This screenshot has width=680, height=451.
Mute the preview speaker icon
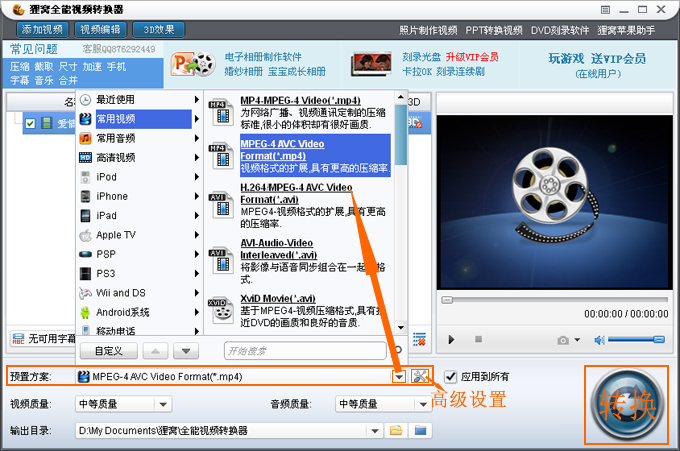599,340
